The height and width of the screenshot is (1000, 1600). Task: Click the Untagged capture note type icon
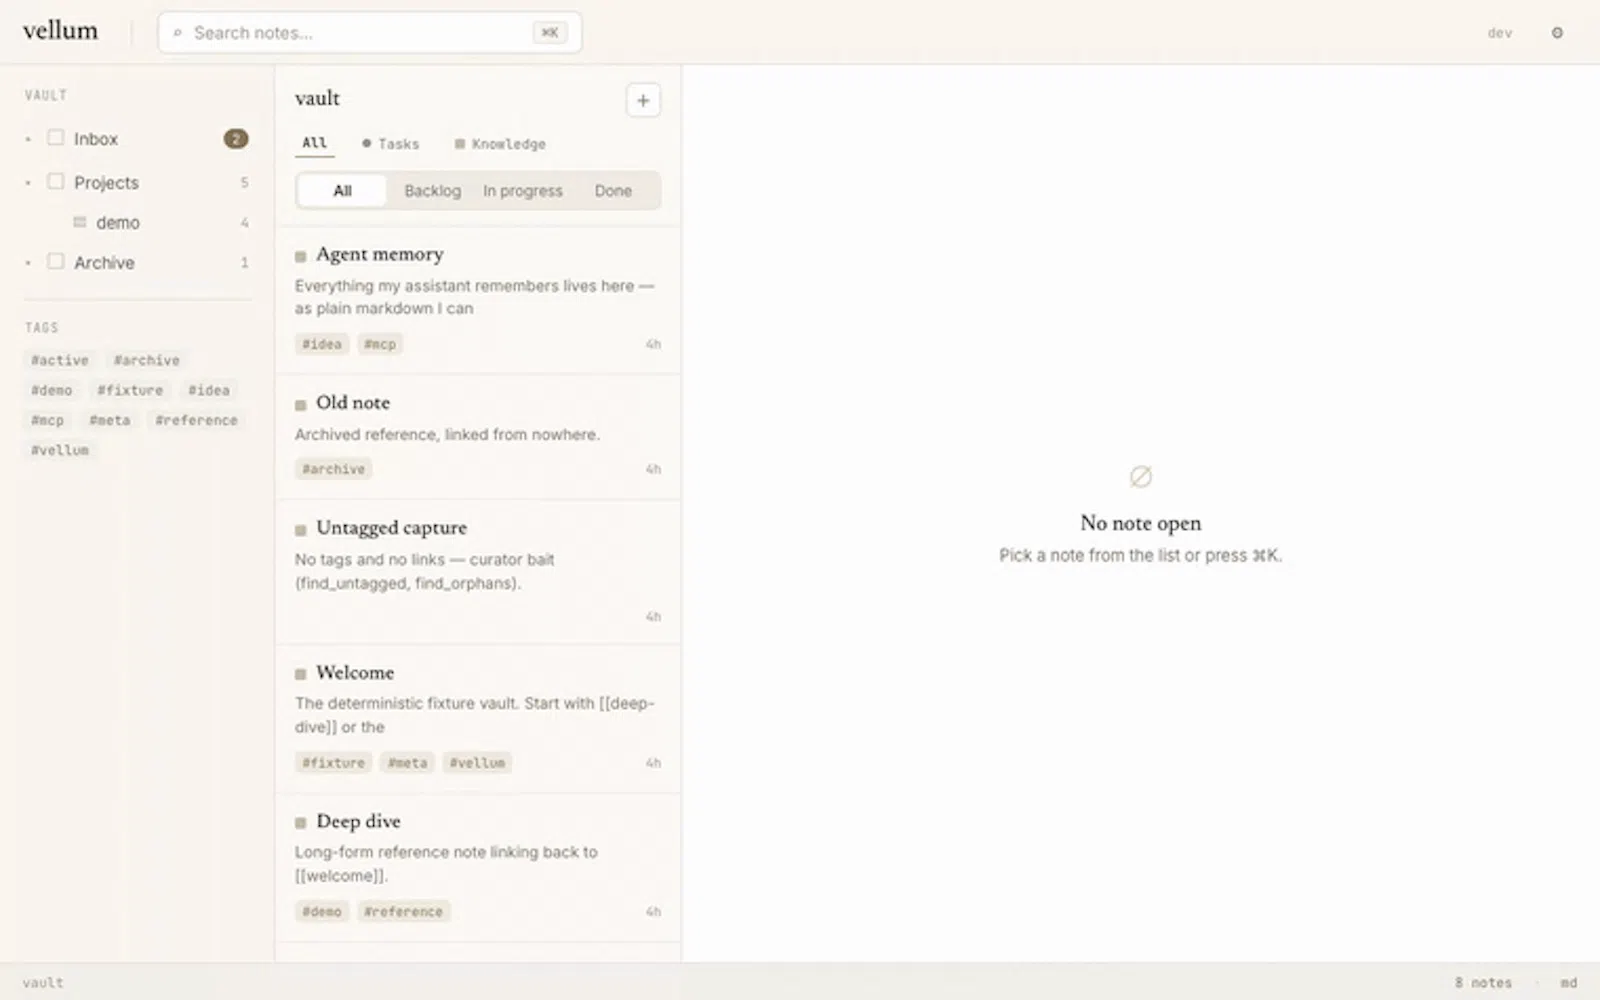pos(300,530)
